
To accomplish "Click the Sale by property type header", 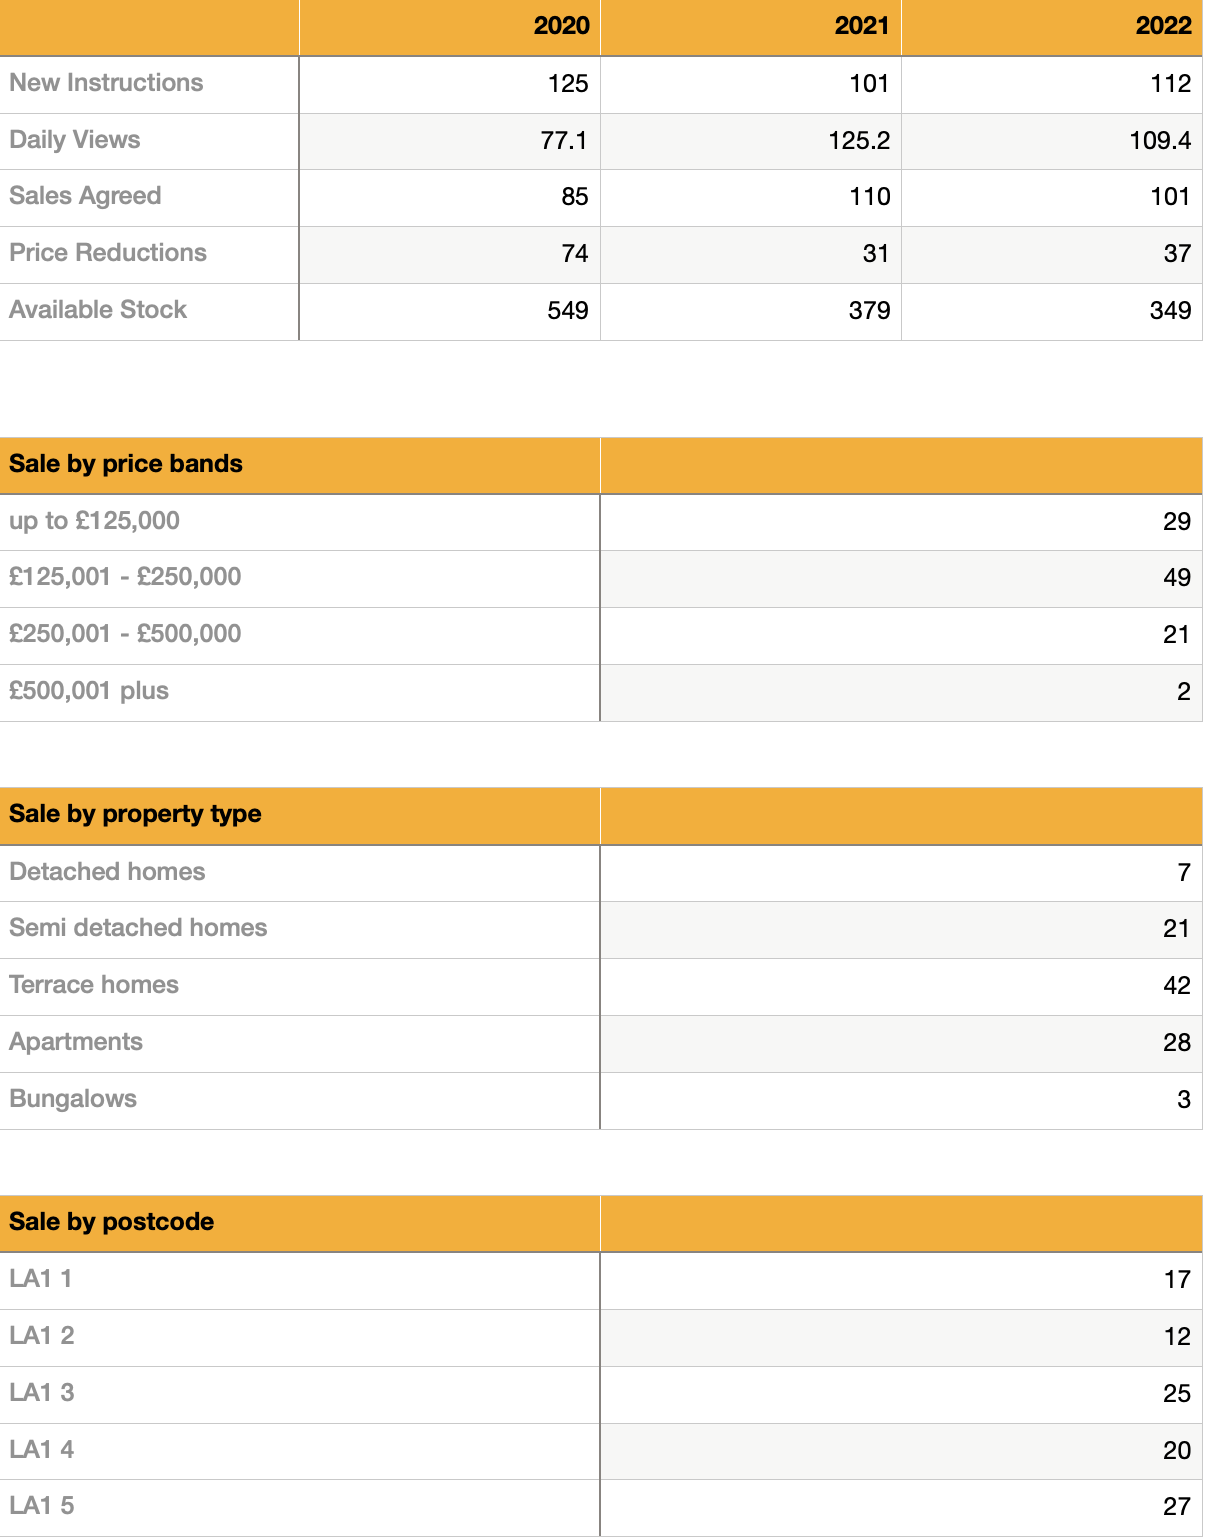I will coord(135,814).
